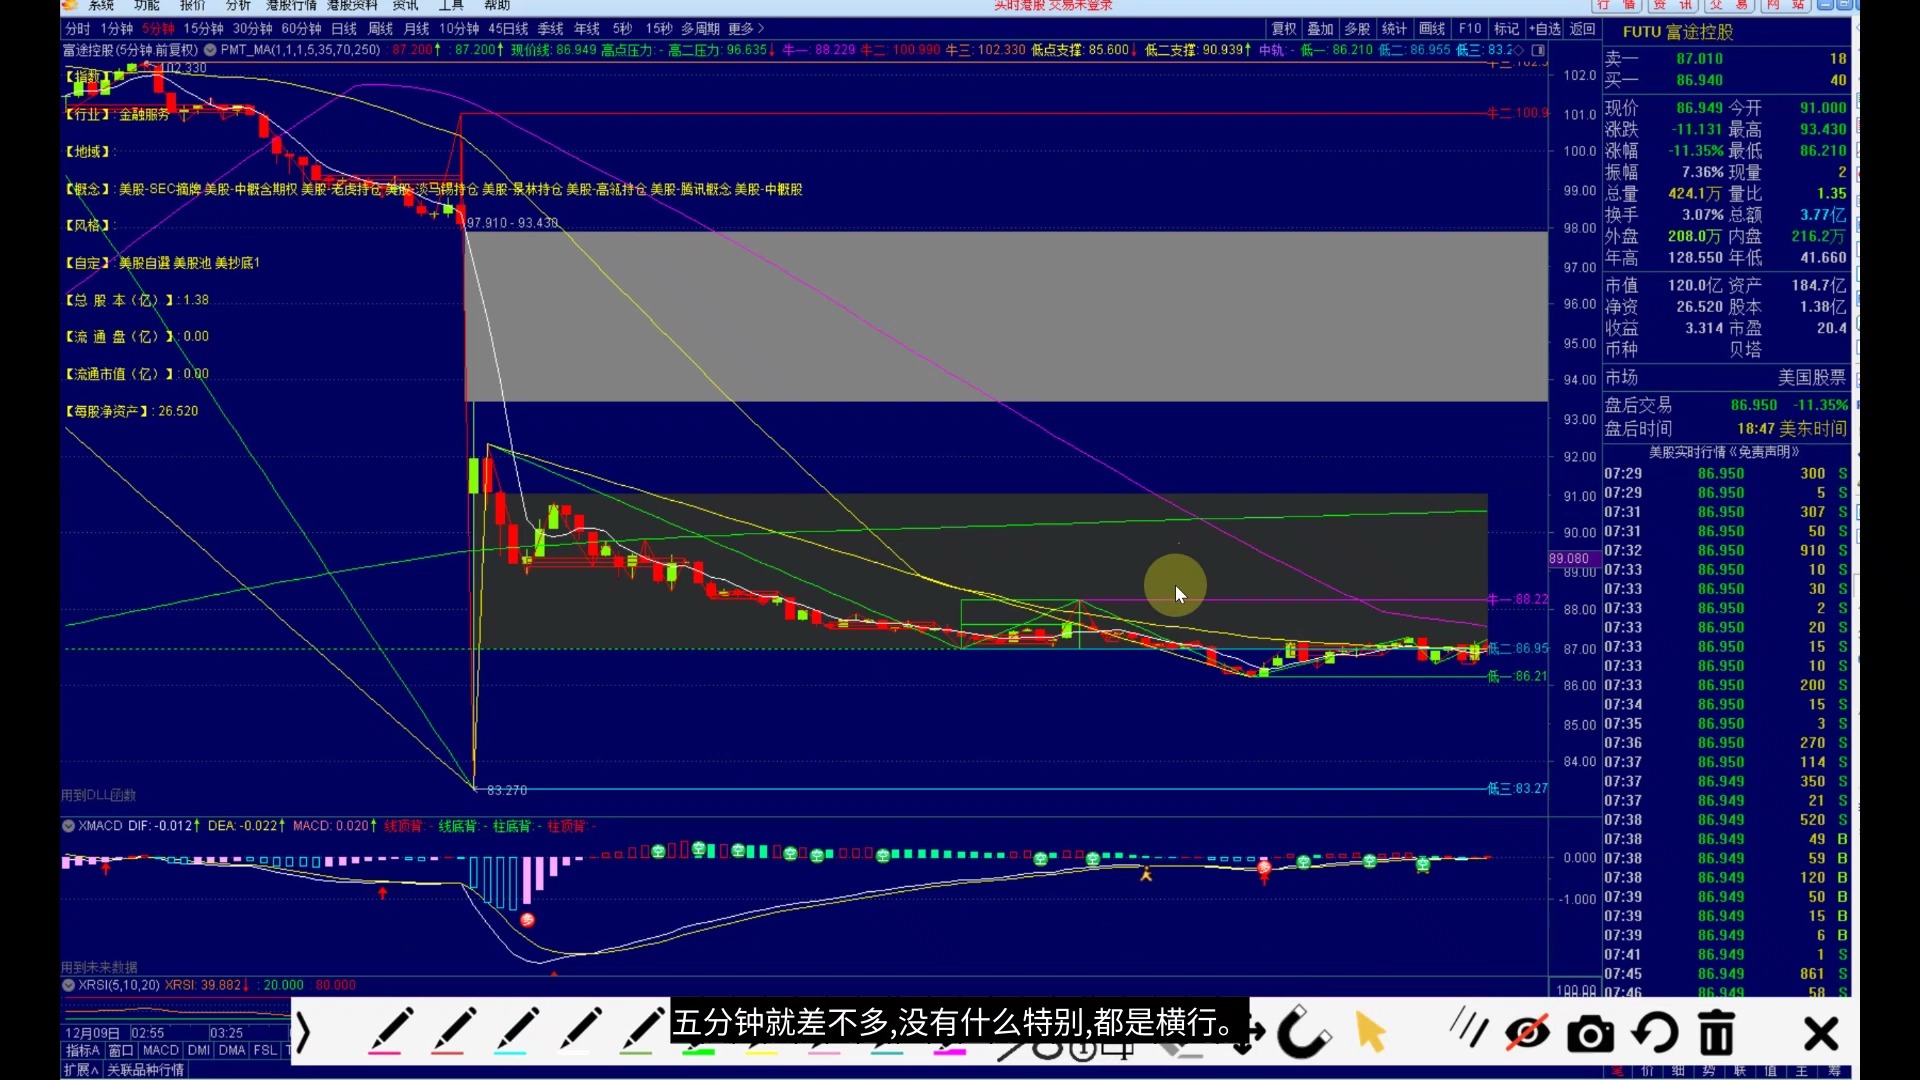The image size is (1920, 1080).
Task: Pick the orange cursor pointer tool
Action: 1370,1032
